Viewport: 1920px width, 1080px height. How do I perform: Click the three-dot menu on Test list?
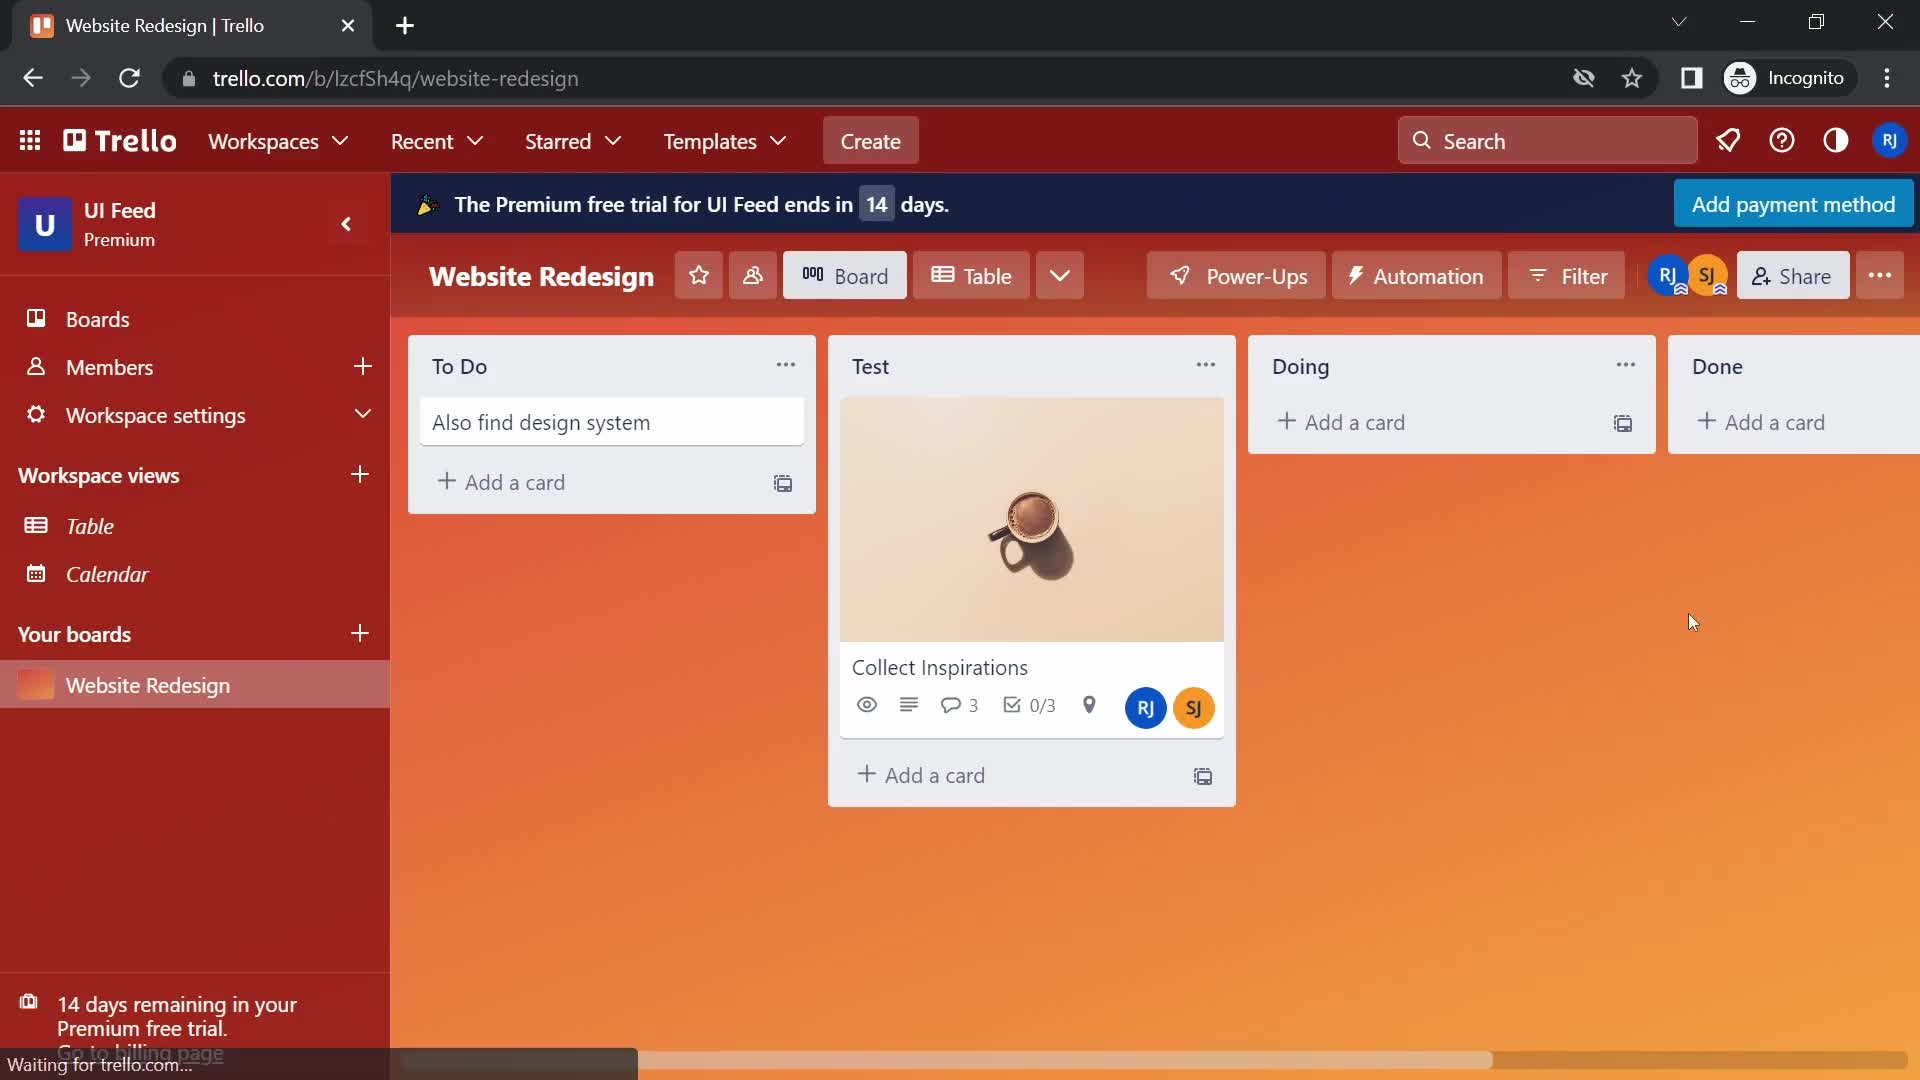1205,367
